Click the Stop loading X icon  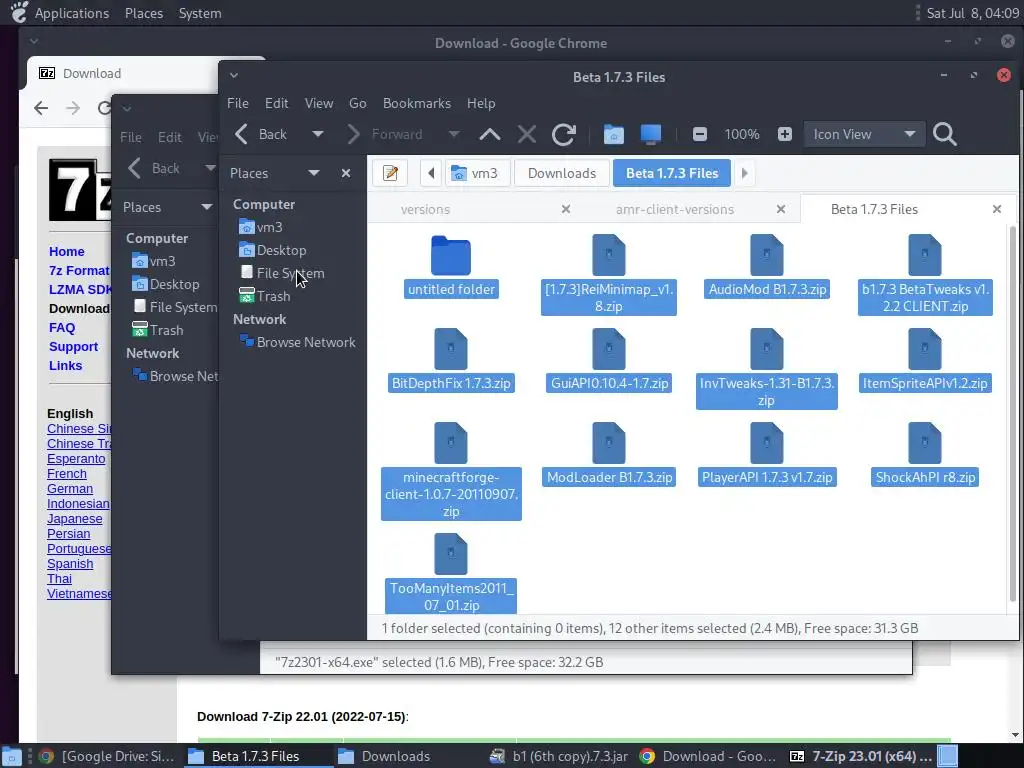(x=526, y=135)
